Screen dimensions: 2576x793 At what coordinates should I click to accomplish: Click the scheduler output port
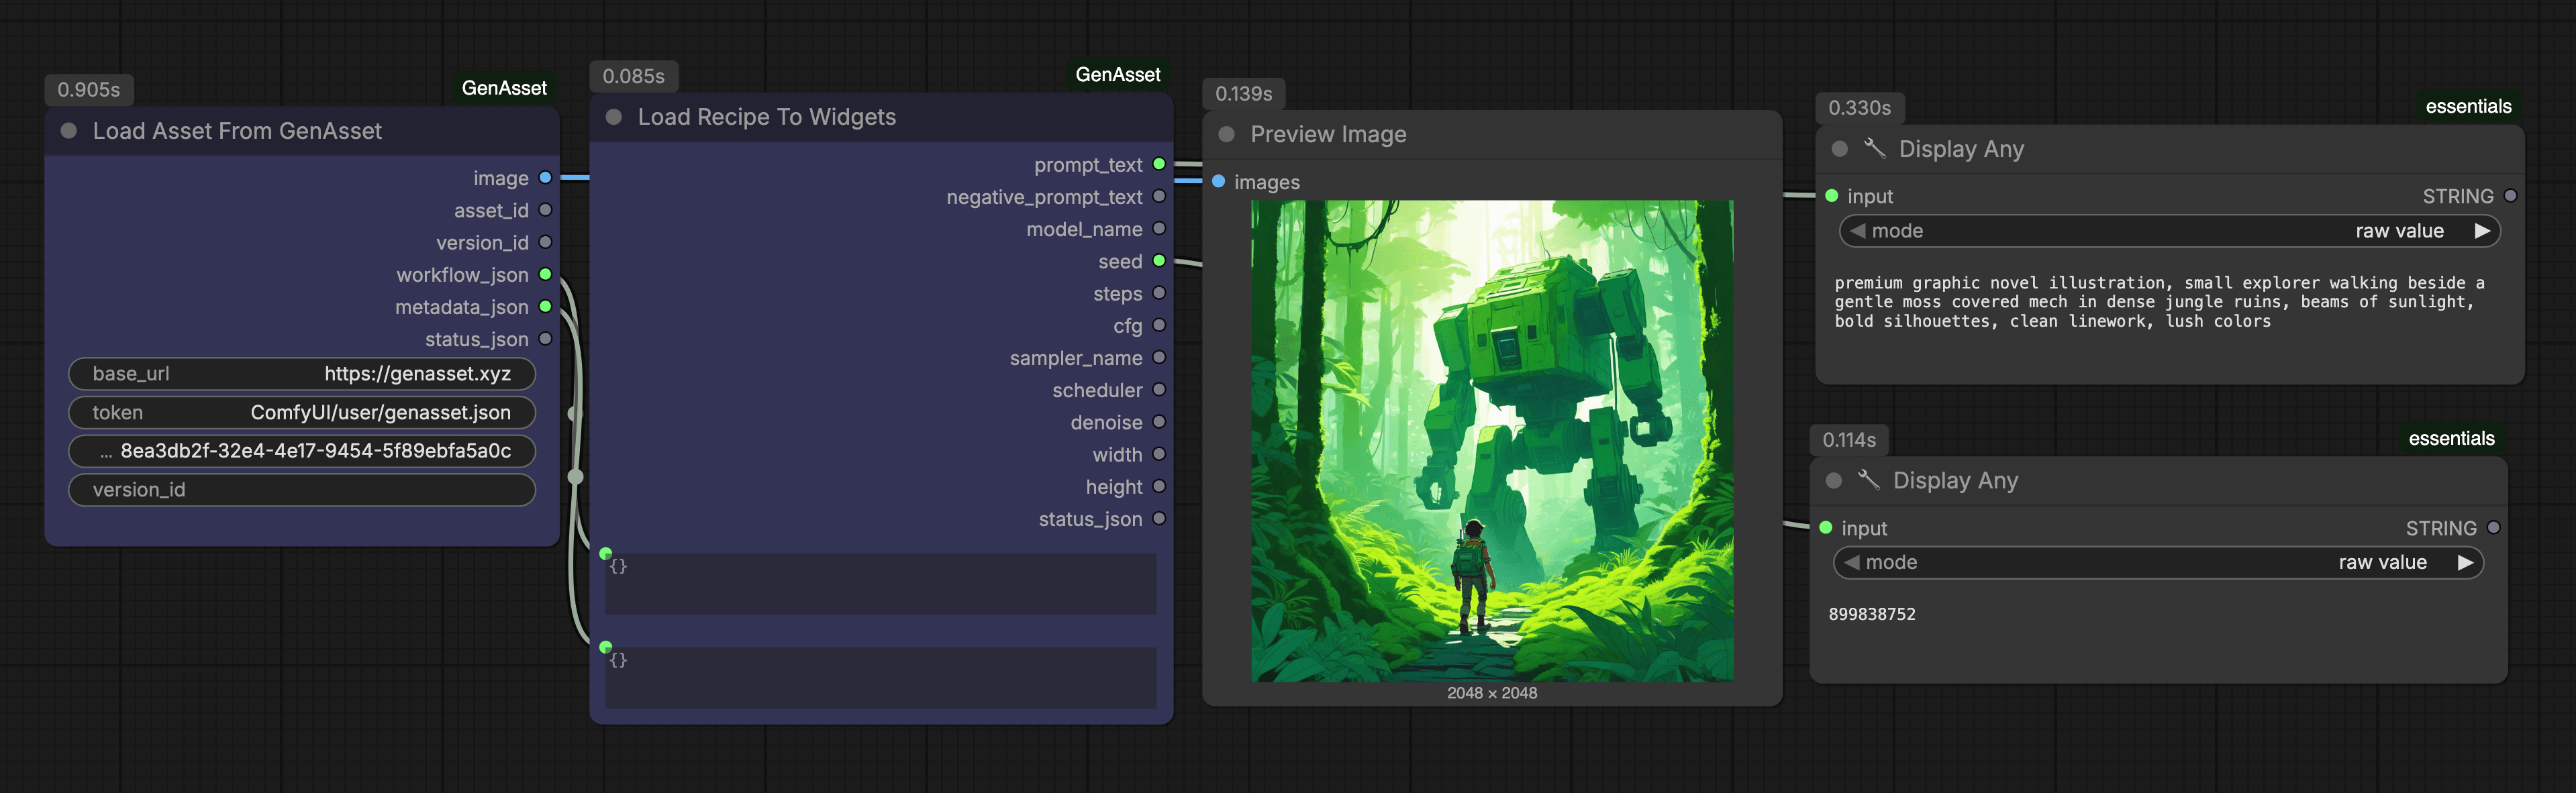pyautogui.click(x=1159, y=390)
